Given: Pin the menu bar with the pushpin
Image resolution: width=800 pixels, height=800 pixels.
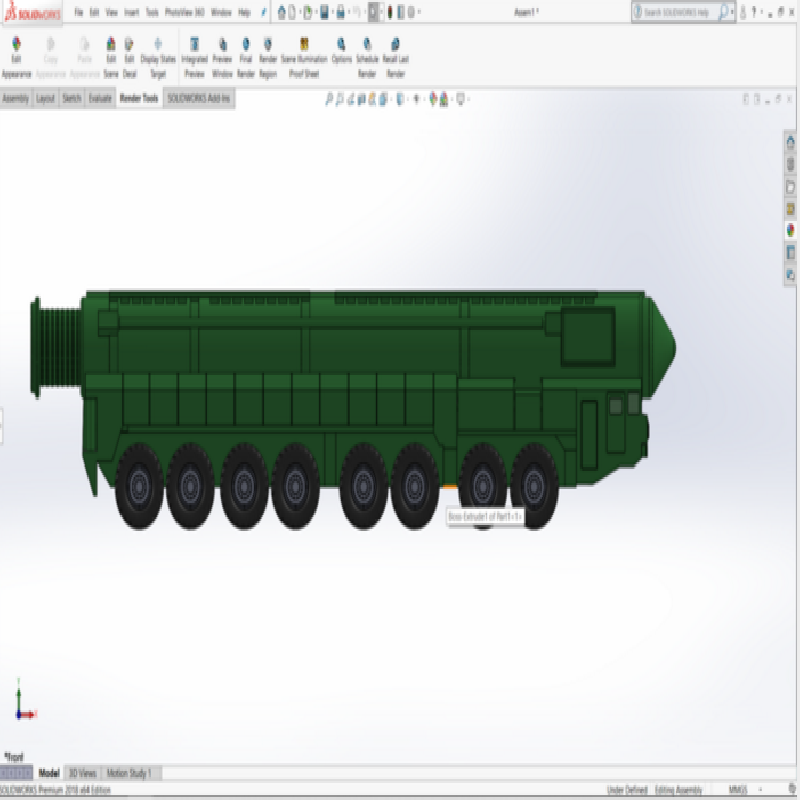Looking at the screenshot, I should click(263, 12).
